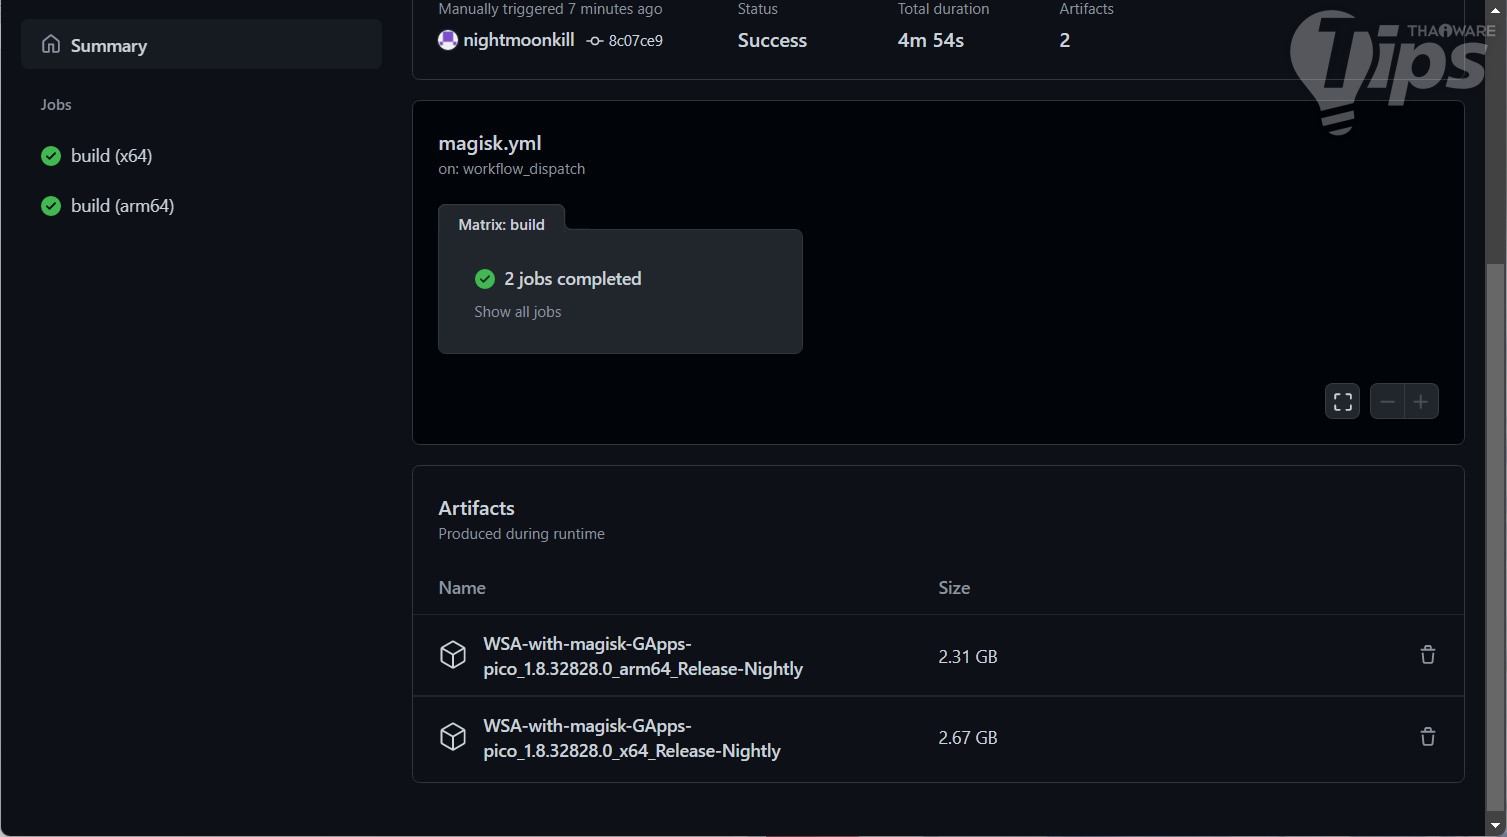Delete the x64 Release-Nightly artifact
1507x837 pixels.
[x=1427, y=737]
